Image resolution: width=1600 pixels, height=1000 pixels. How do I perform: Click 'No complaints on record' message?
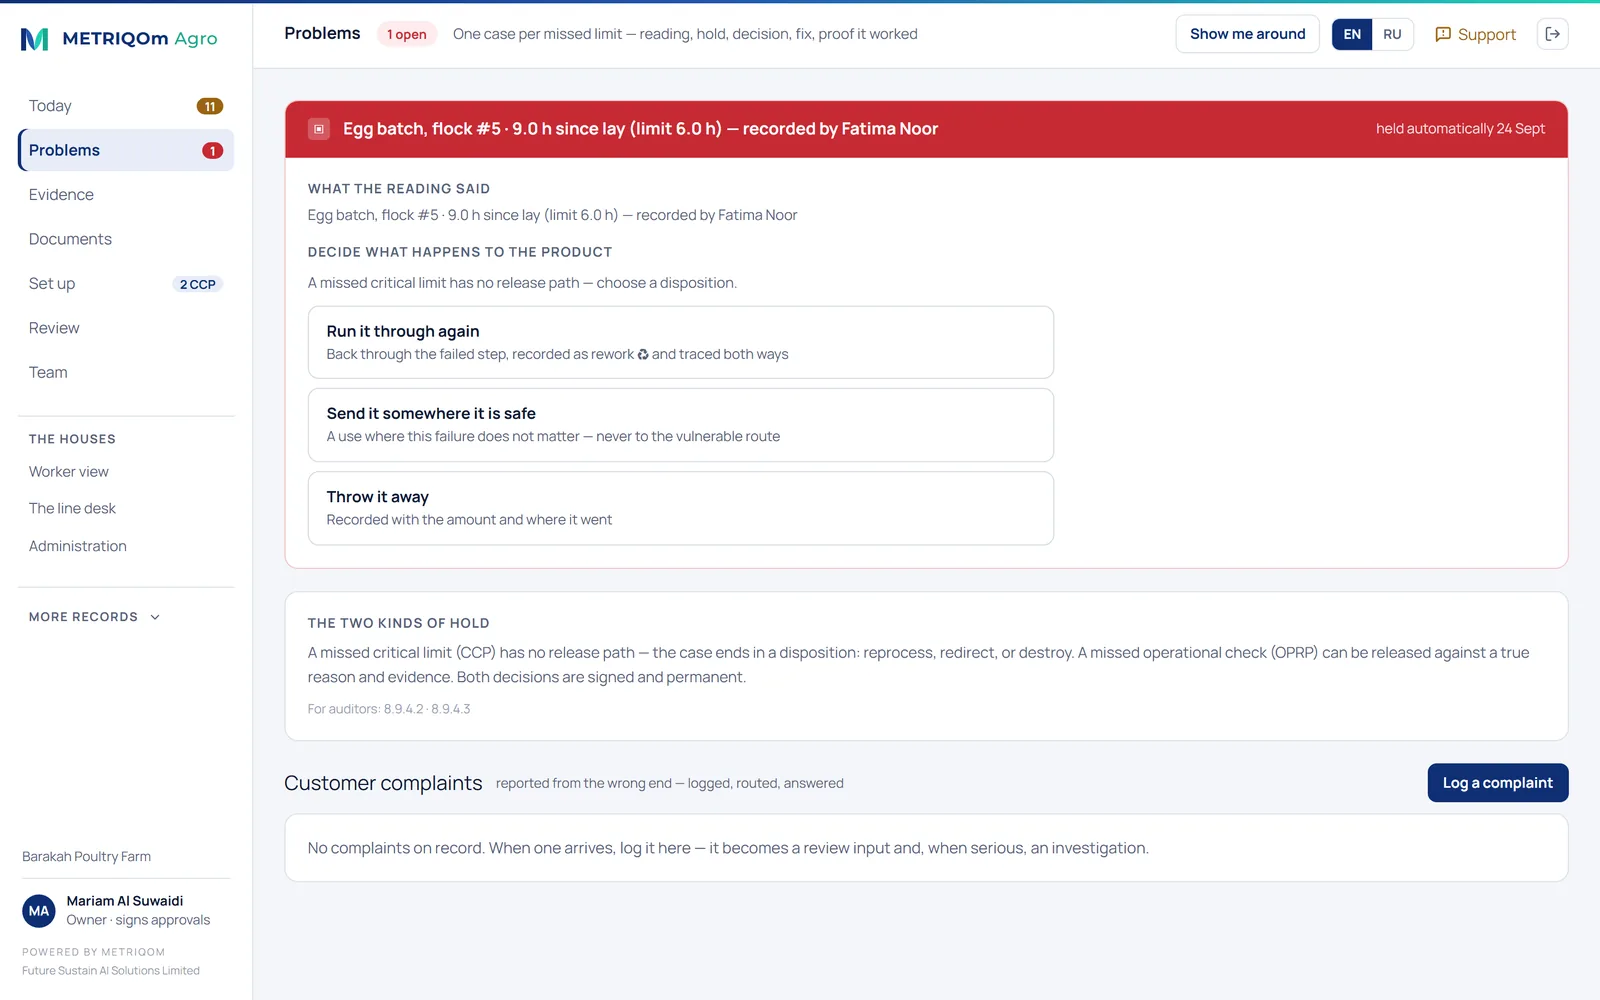click(728, 848)
